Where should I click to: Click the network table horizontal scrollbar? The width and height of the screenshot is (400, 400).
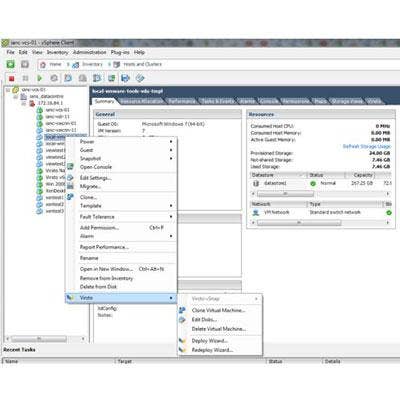tap(320, 222)
